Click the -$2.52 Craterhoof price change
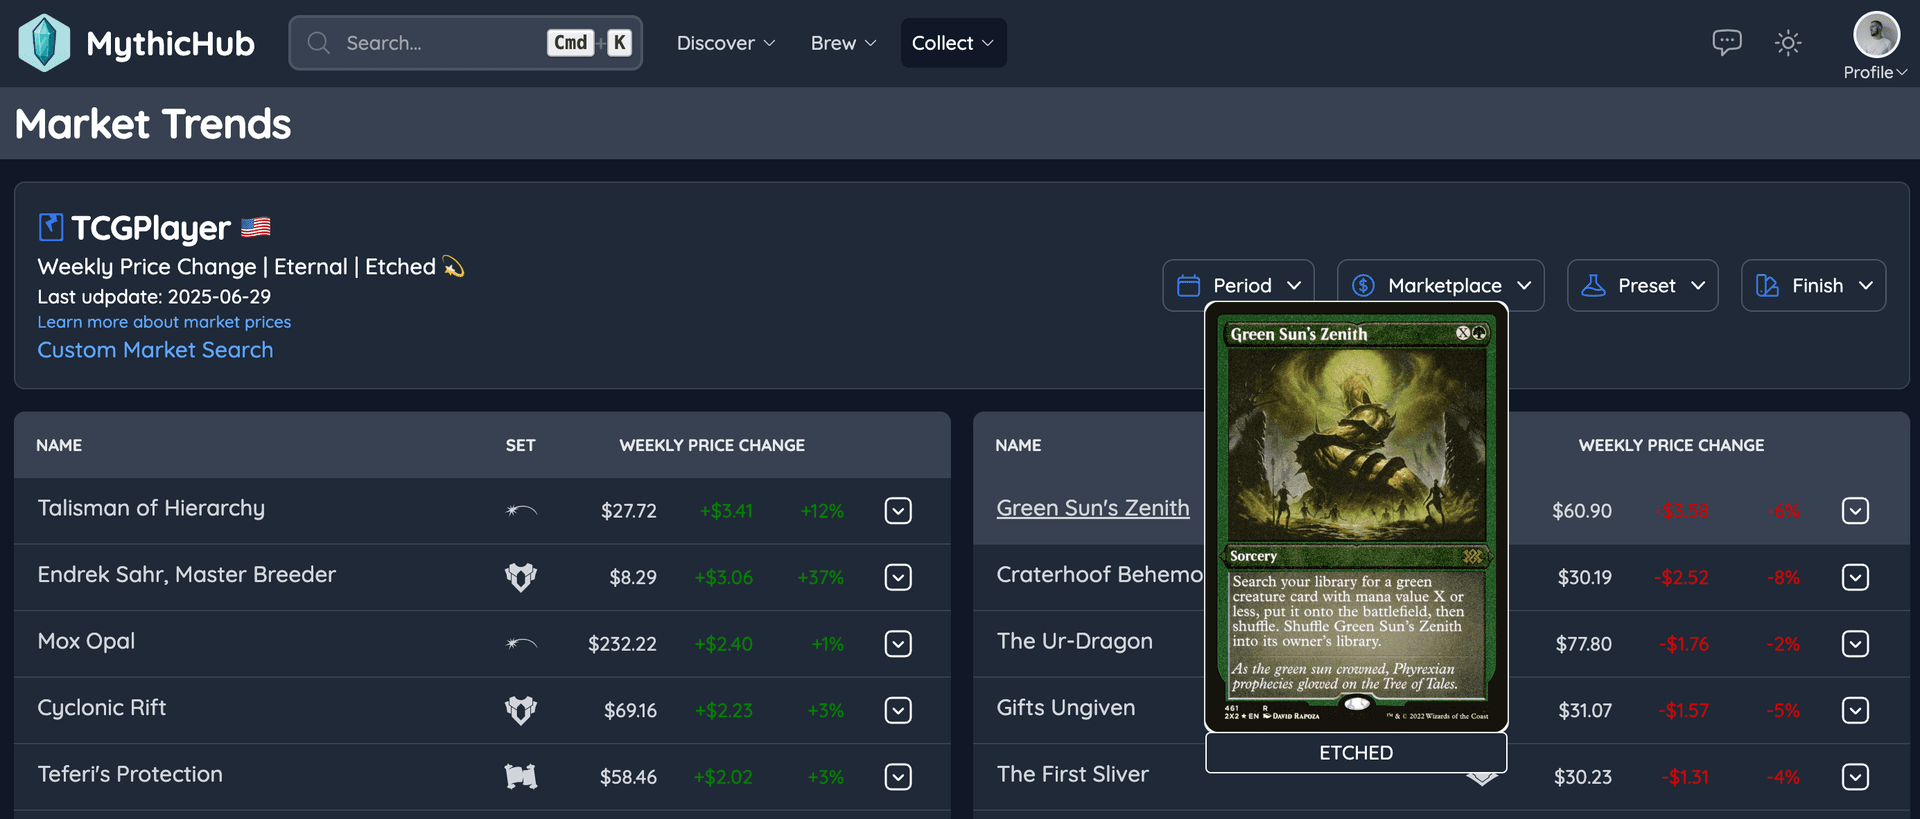Screen dimensions: 1920x819 pos(1681,577)
